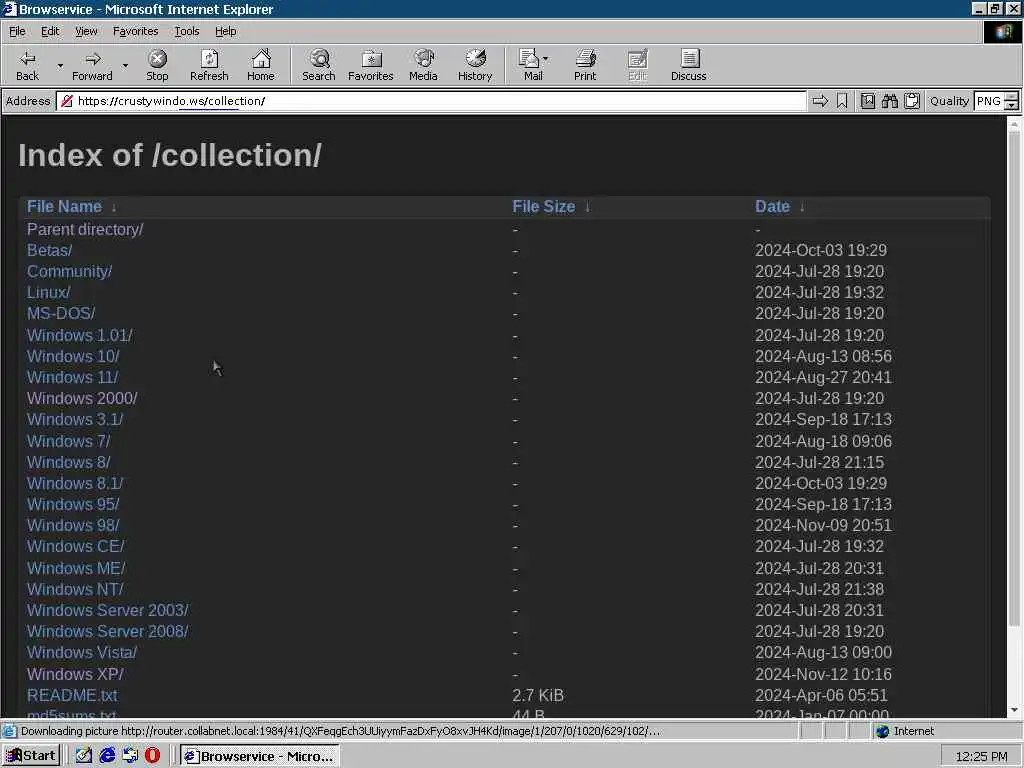Click the down arrow beside File Name

click(114, 207)
